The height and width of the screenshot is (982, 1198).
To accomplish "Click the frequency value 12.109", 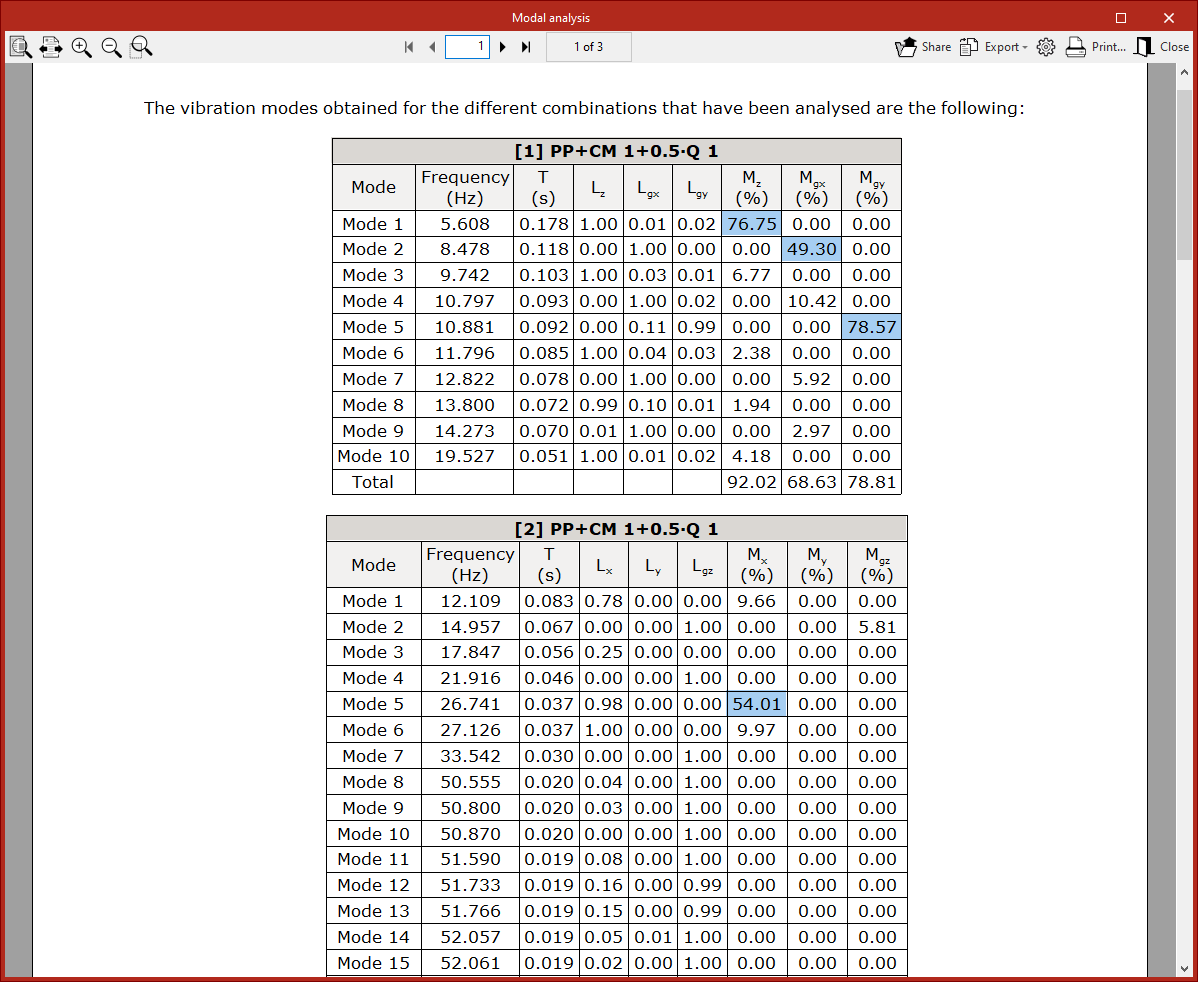I will 471,601.
